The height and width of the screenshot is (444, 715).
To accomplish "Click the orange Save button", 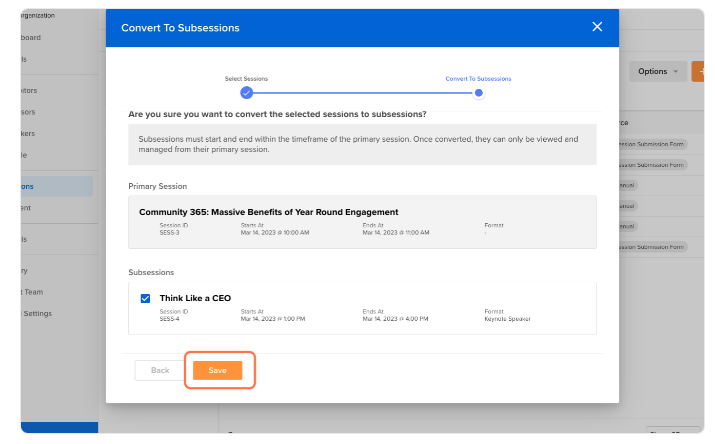I will (x=218, y=370).
